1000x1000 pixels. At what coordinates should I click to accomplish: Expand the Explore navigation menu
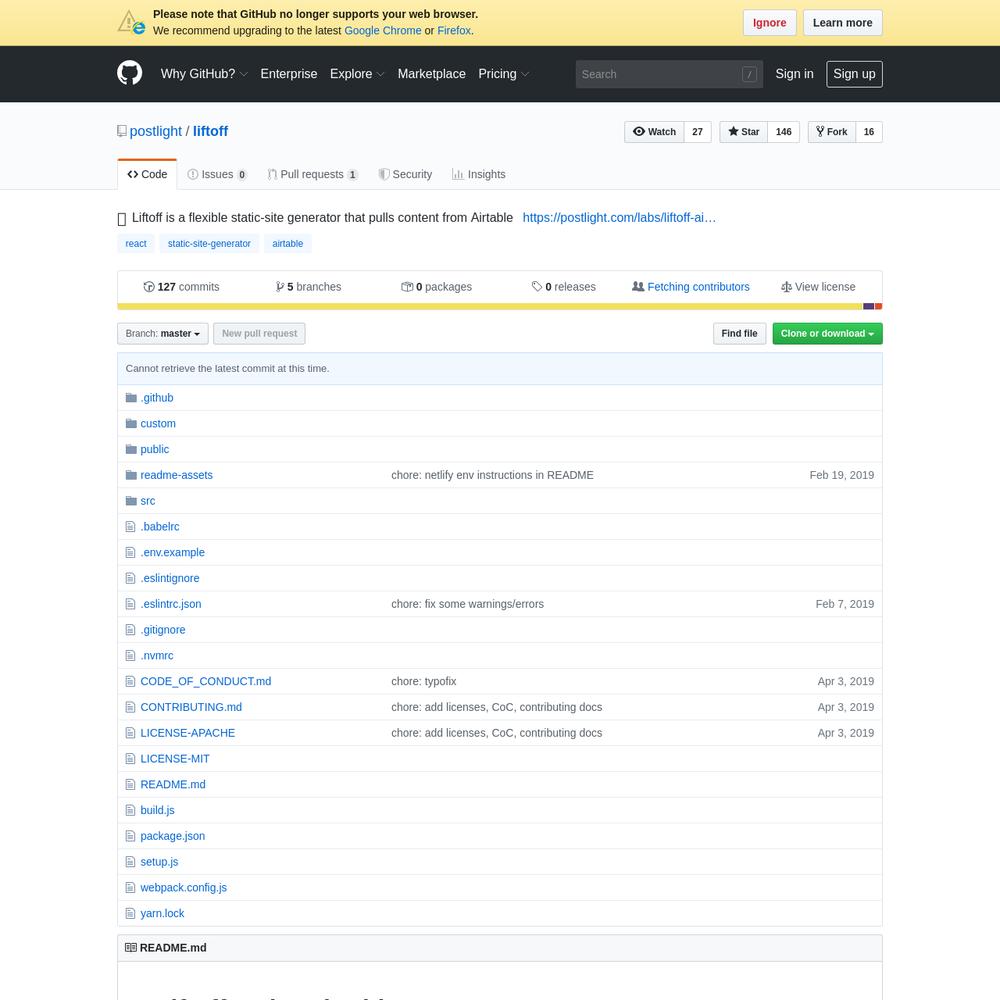tap(357, 74)
